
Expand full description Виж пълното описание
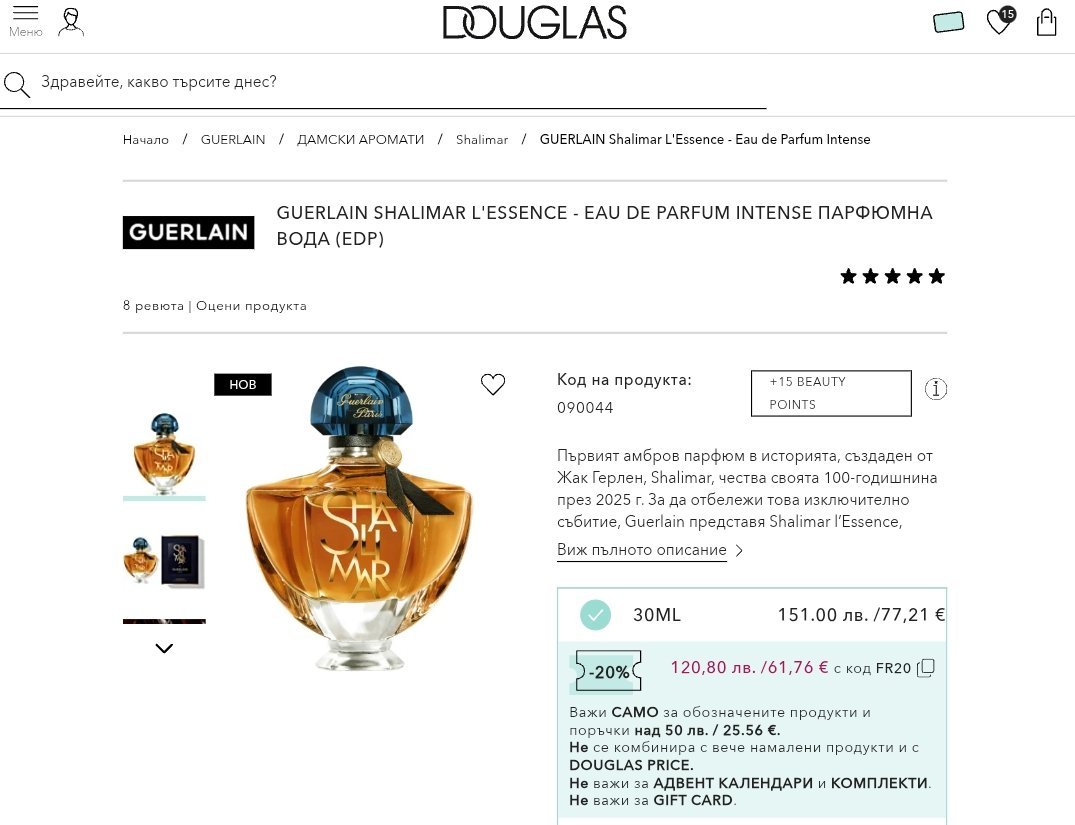click(x=642, y=550)
